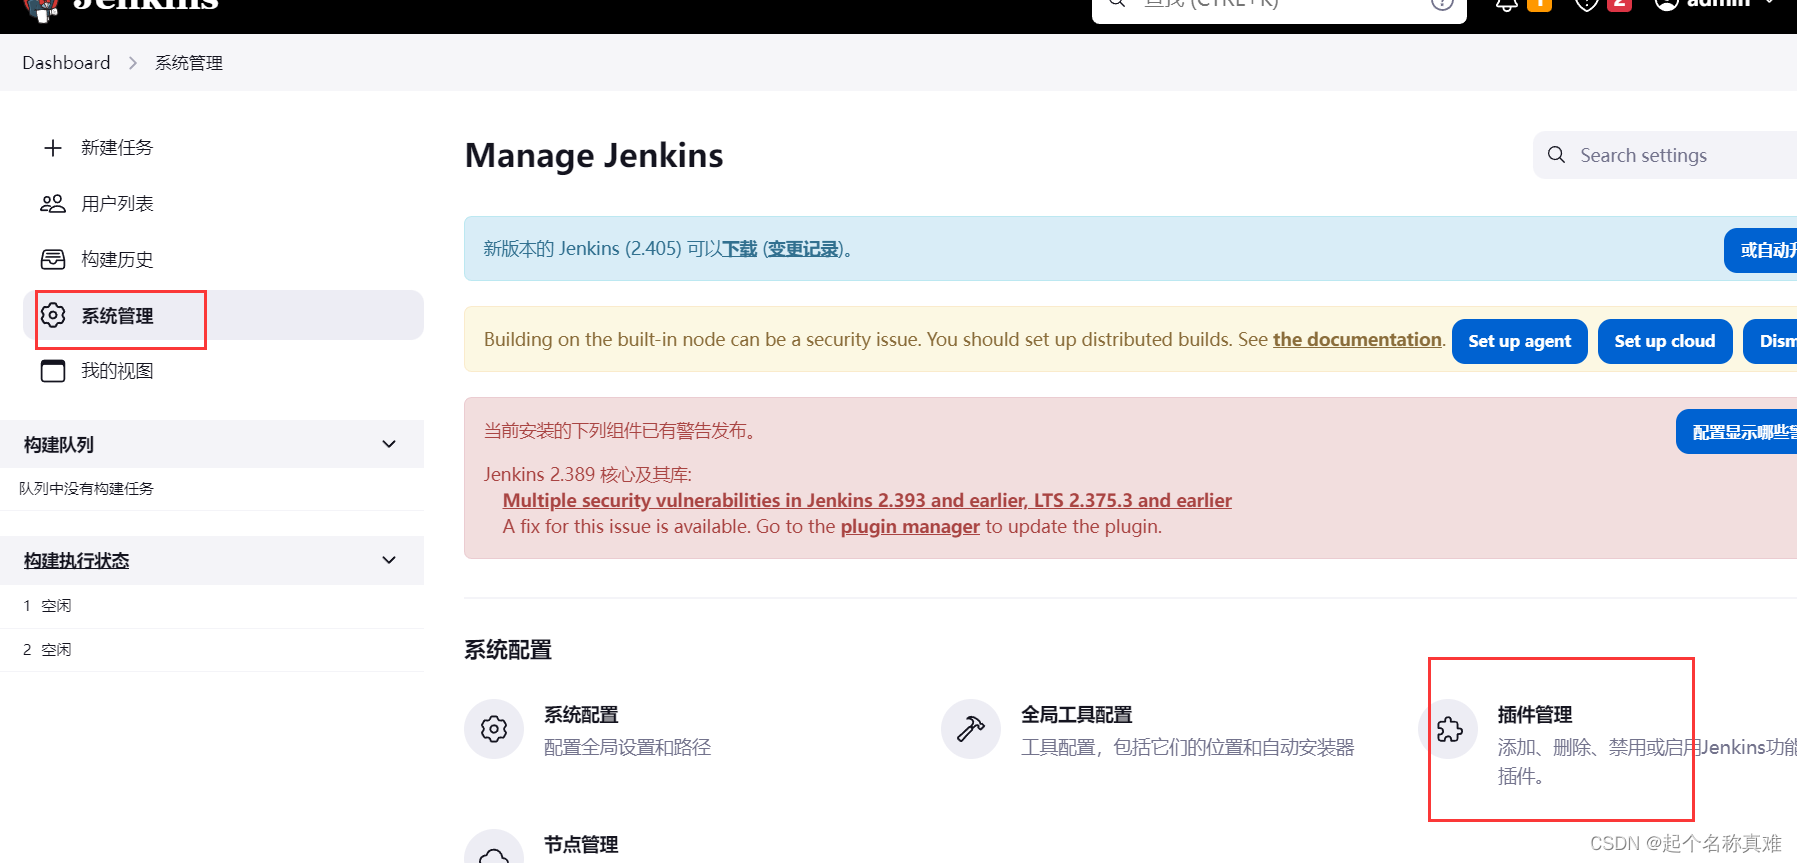Click the 构建执行状态 heading link

tap(77, 561)
